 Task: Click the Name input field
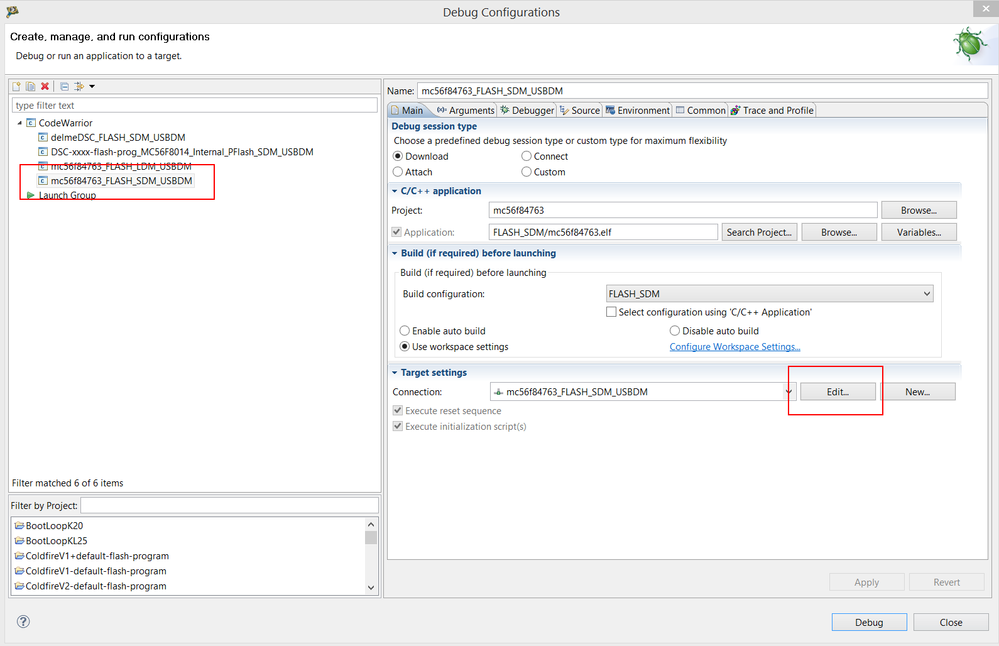702,90
